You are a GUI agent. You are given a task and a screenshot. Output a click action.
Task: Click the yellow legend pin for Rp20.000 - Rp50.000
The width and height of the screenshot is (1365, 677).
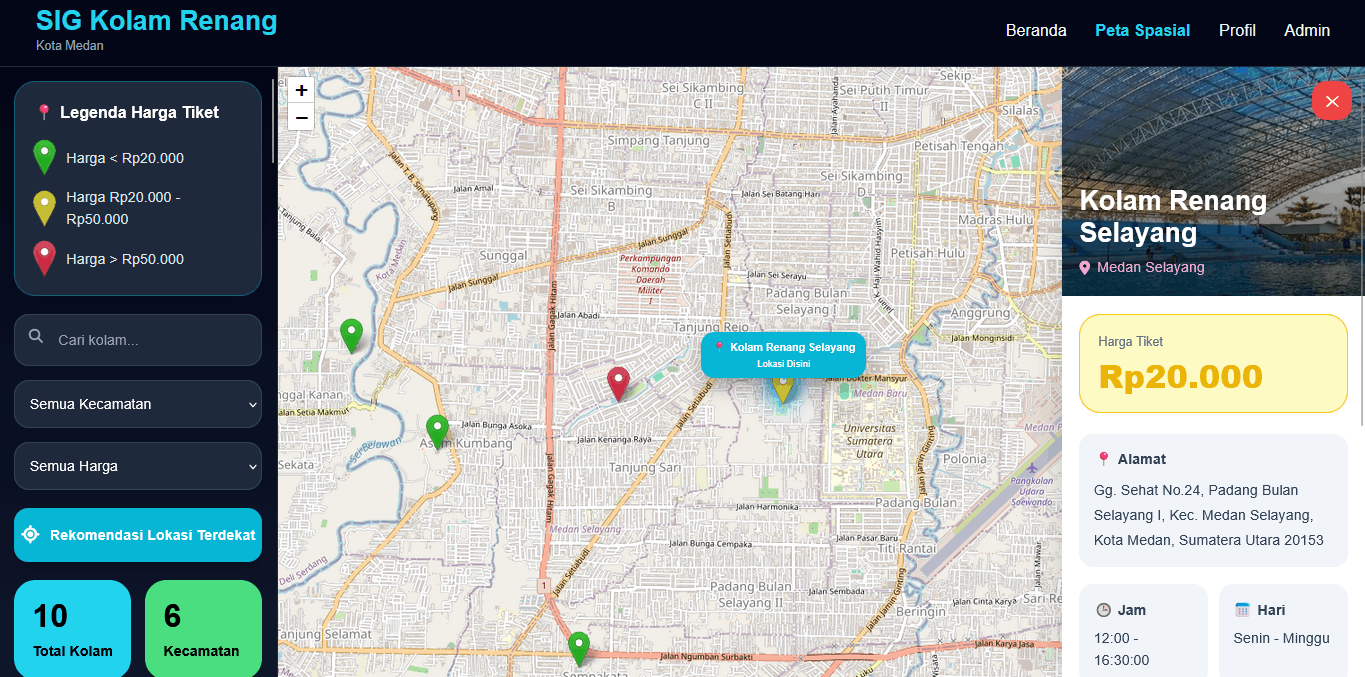click(x=44, y=208)
